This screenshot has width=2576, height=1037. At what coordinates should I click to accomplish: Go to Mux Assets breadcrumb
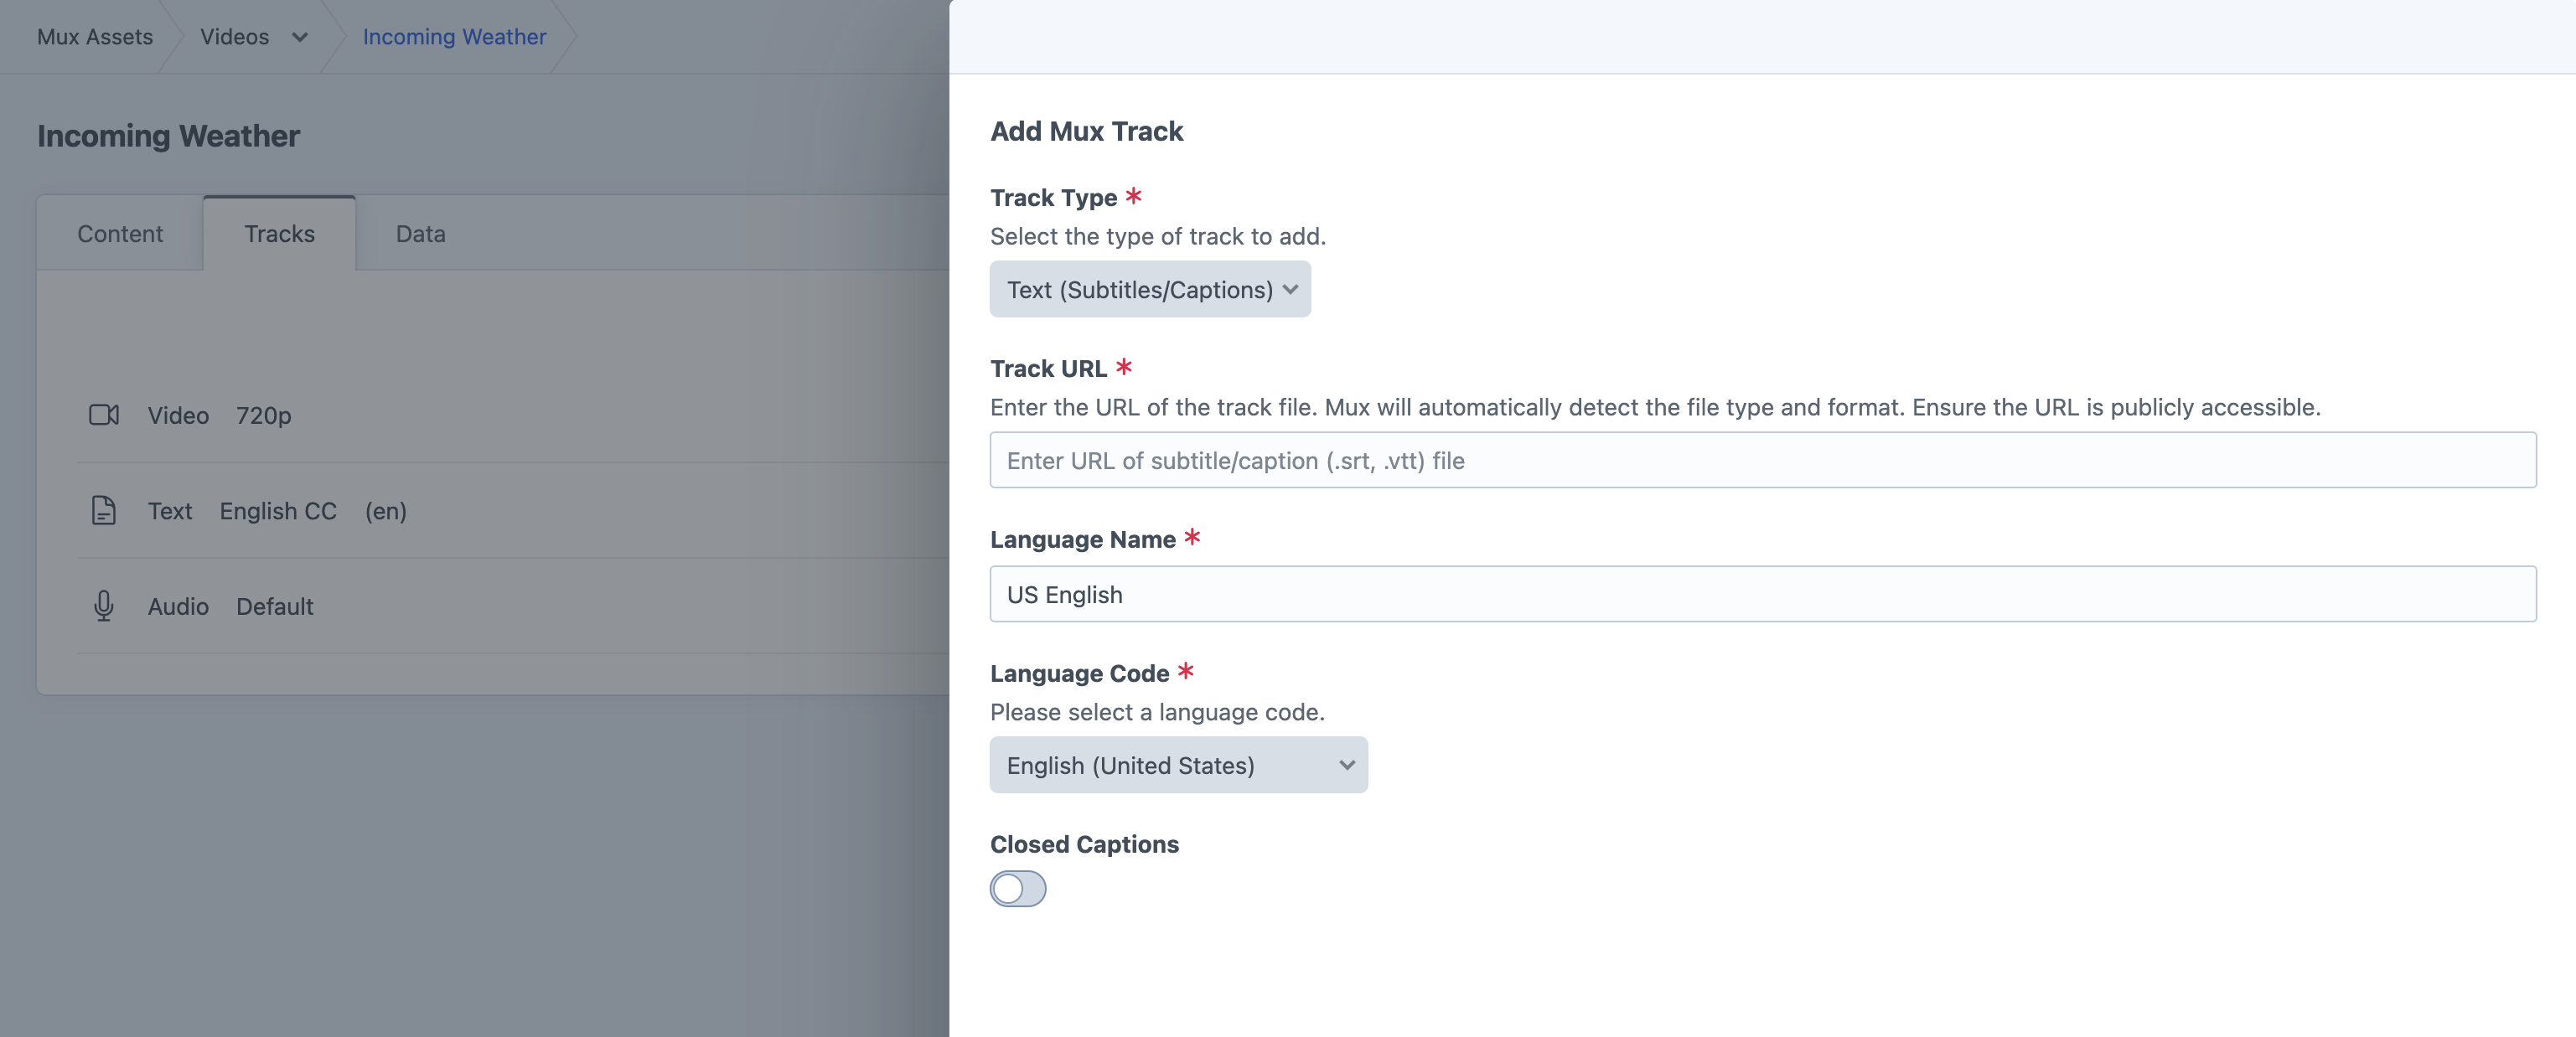coord(95,37)
